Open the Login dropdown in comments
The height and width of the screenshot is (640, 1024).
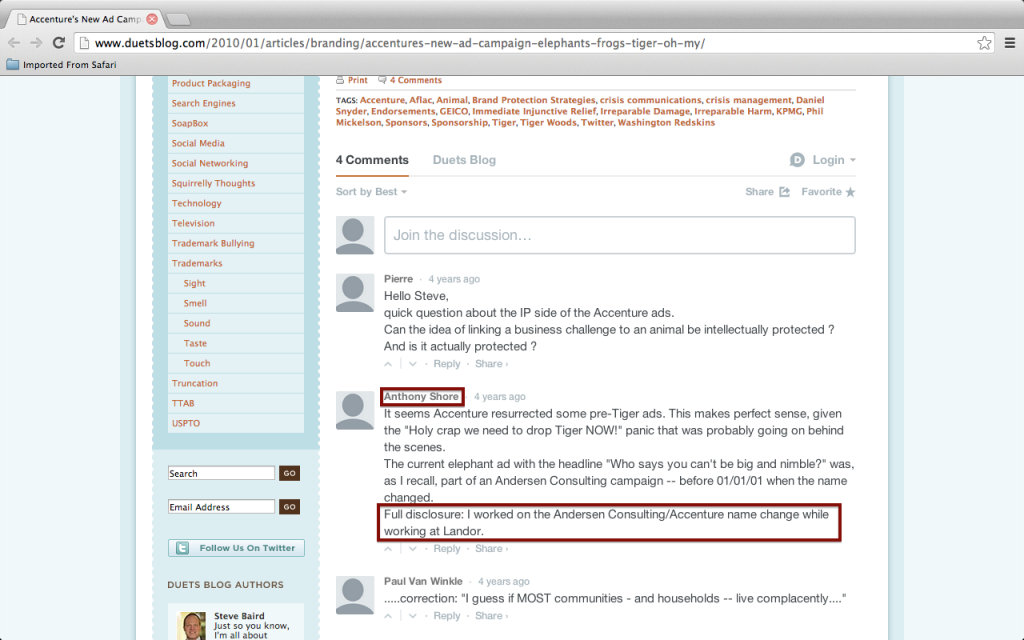pos(834,160)
